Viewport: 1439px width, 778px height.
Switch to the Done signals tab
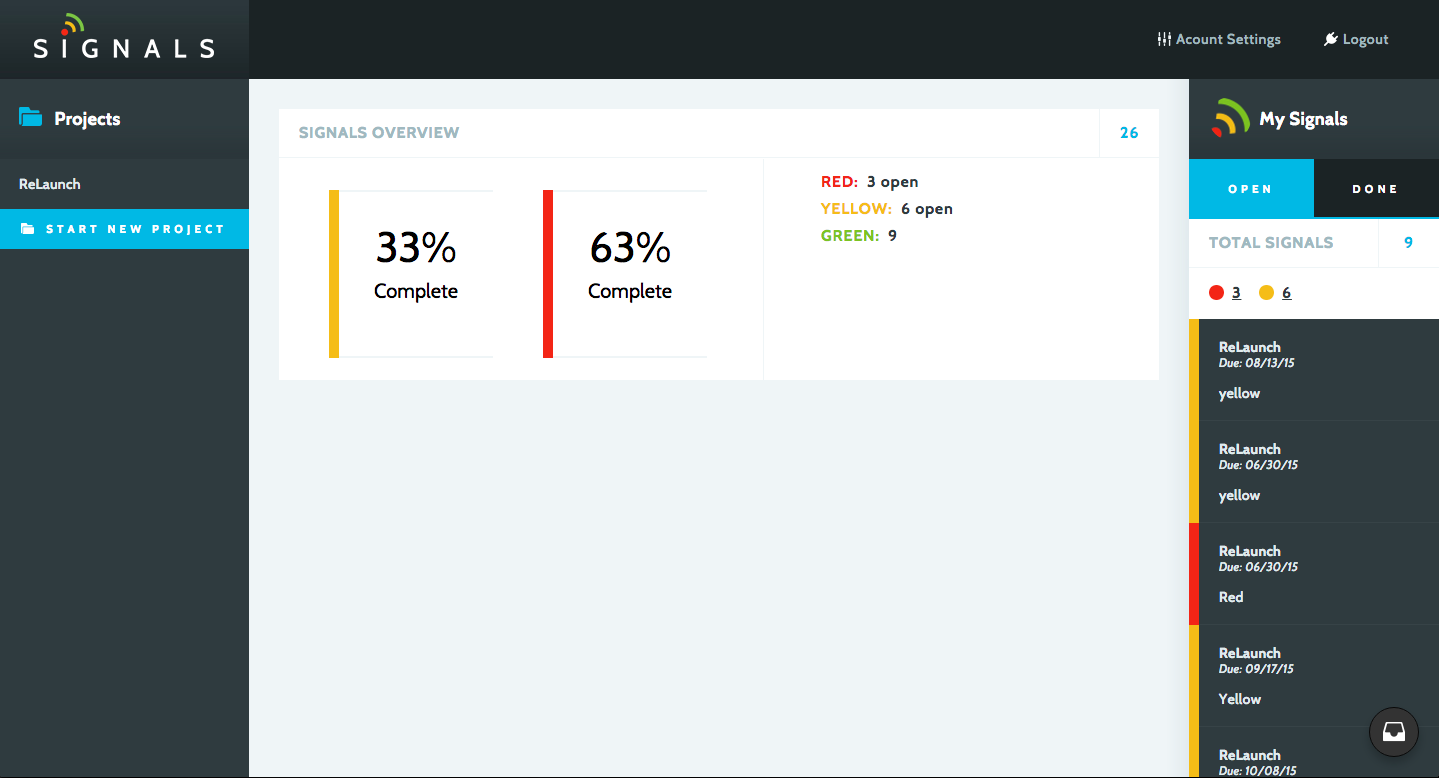point(1376,189)
